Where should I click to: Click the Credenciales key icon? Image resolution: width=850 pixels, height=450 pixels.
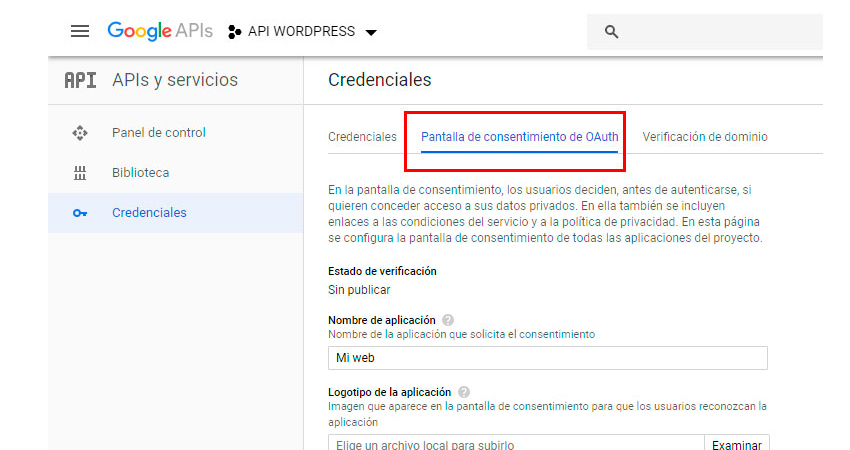(x=80, y=213)
